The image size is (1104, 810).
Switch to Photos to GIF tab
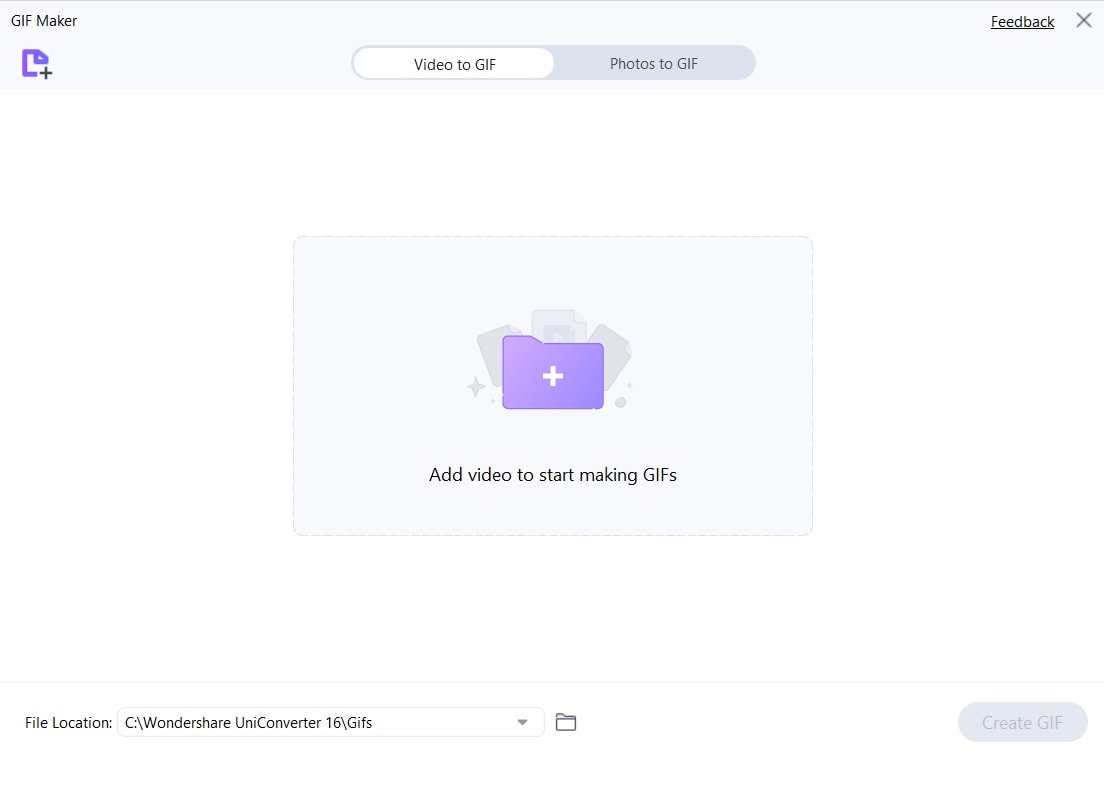653,64
